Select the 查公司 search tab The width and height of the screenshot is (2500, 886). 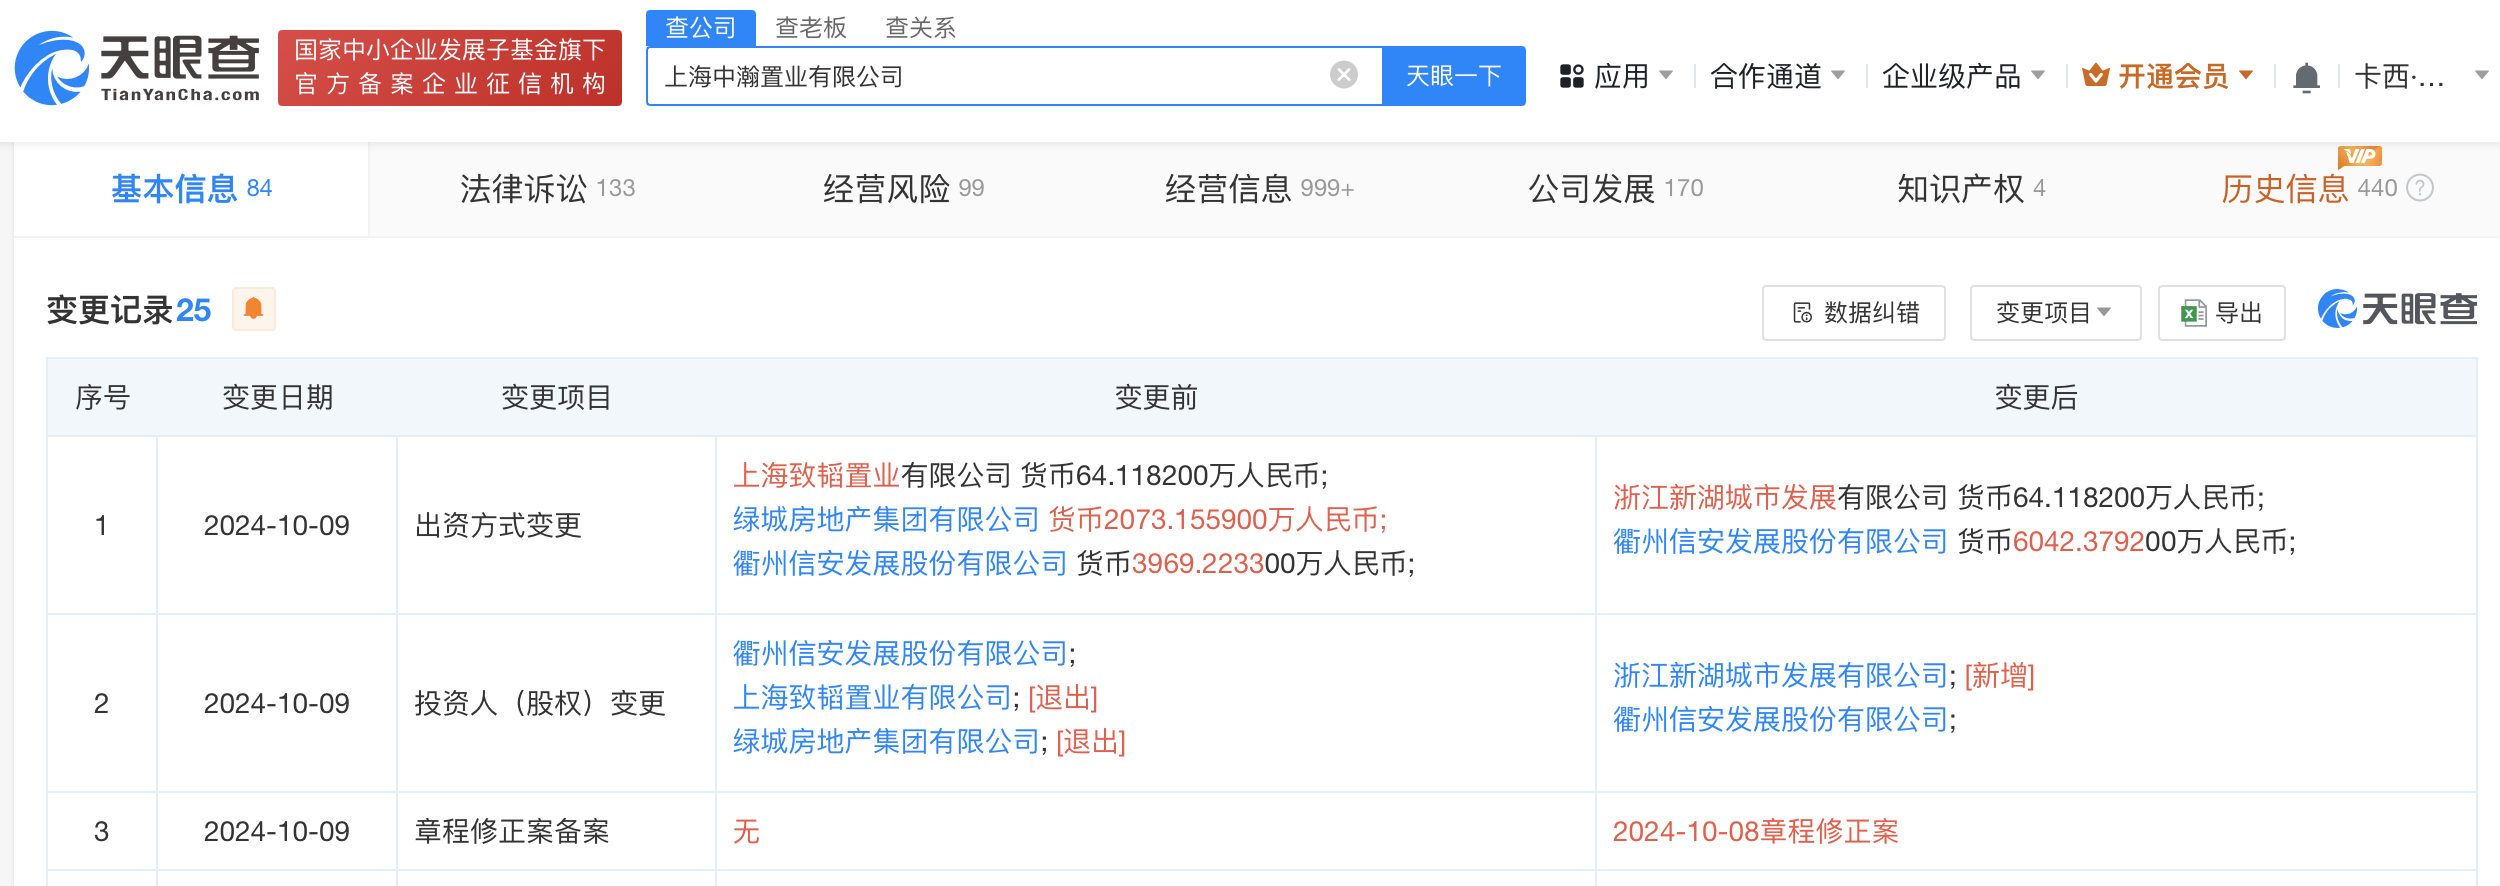(x=700, y=27)
